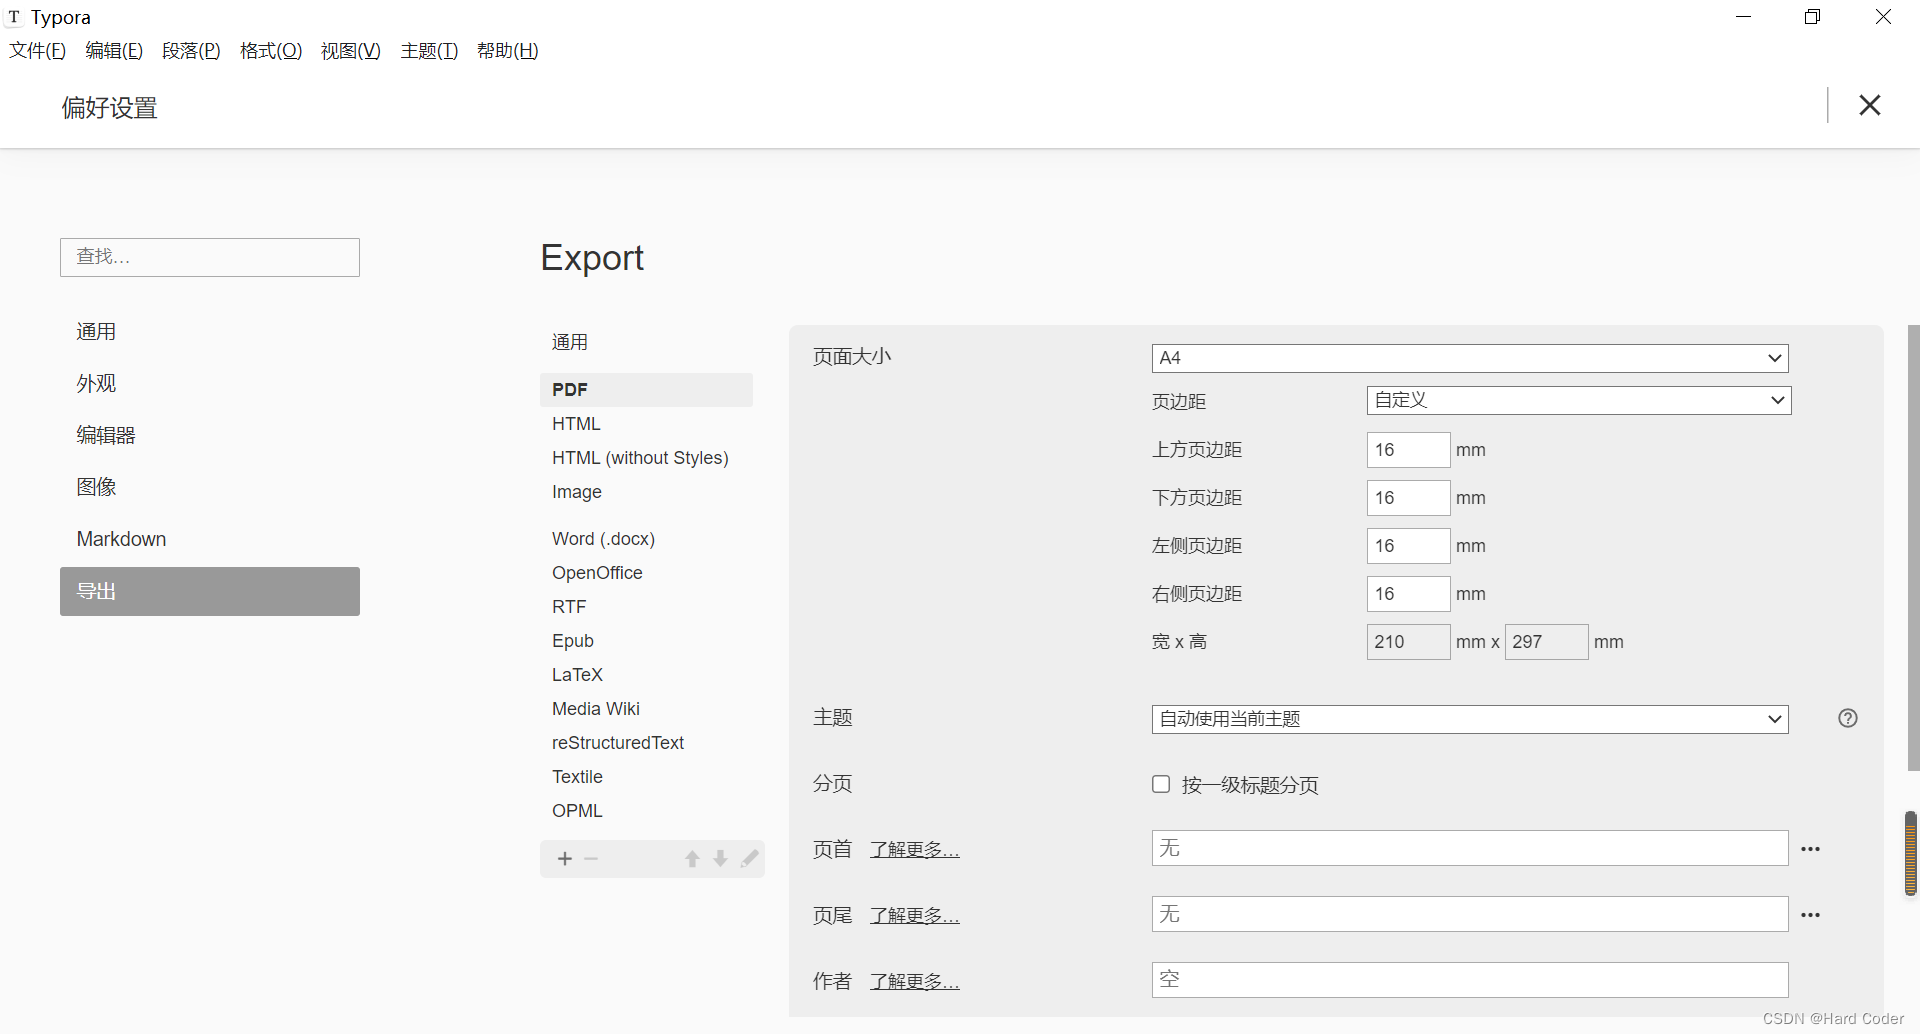Open the 编辑(E) menu

(114, 51)
